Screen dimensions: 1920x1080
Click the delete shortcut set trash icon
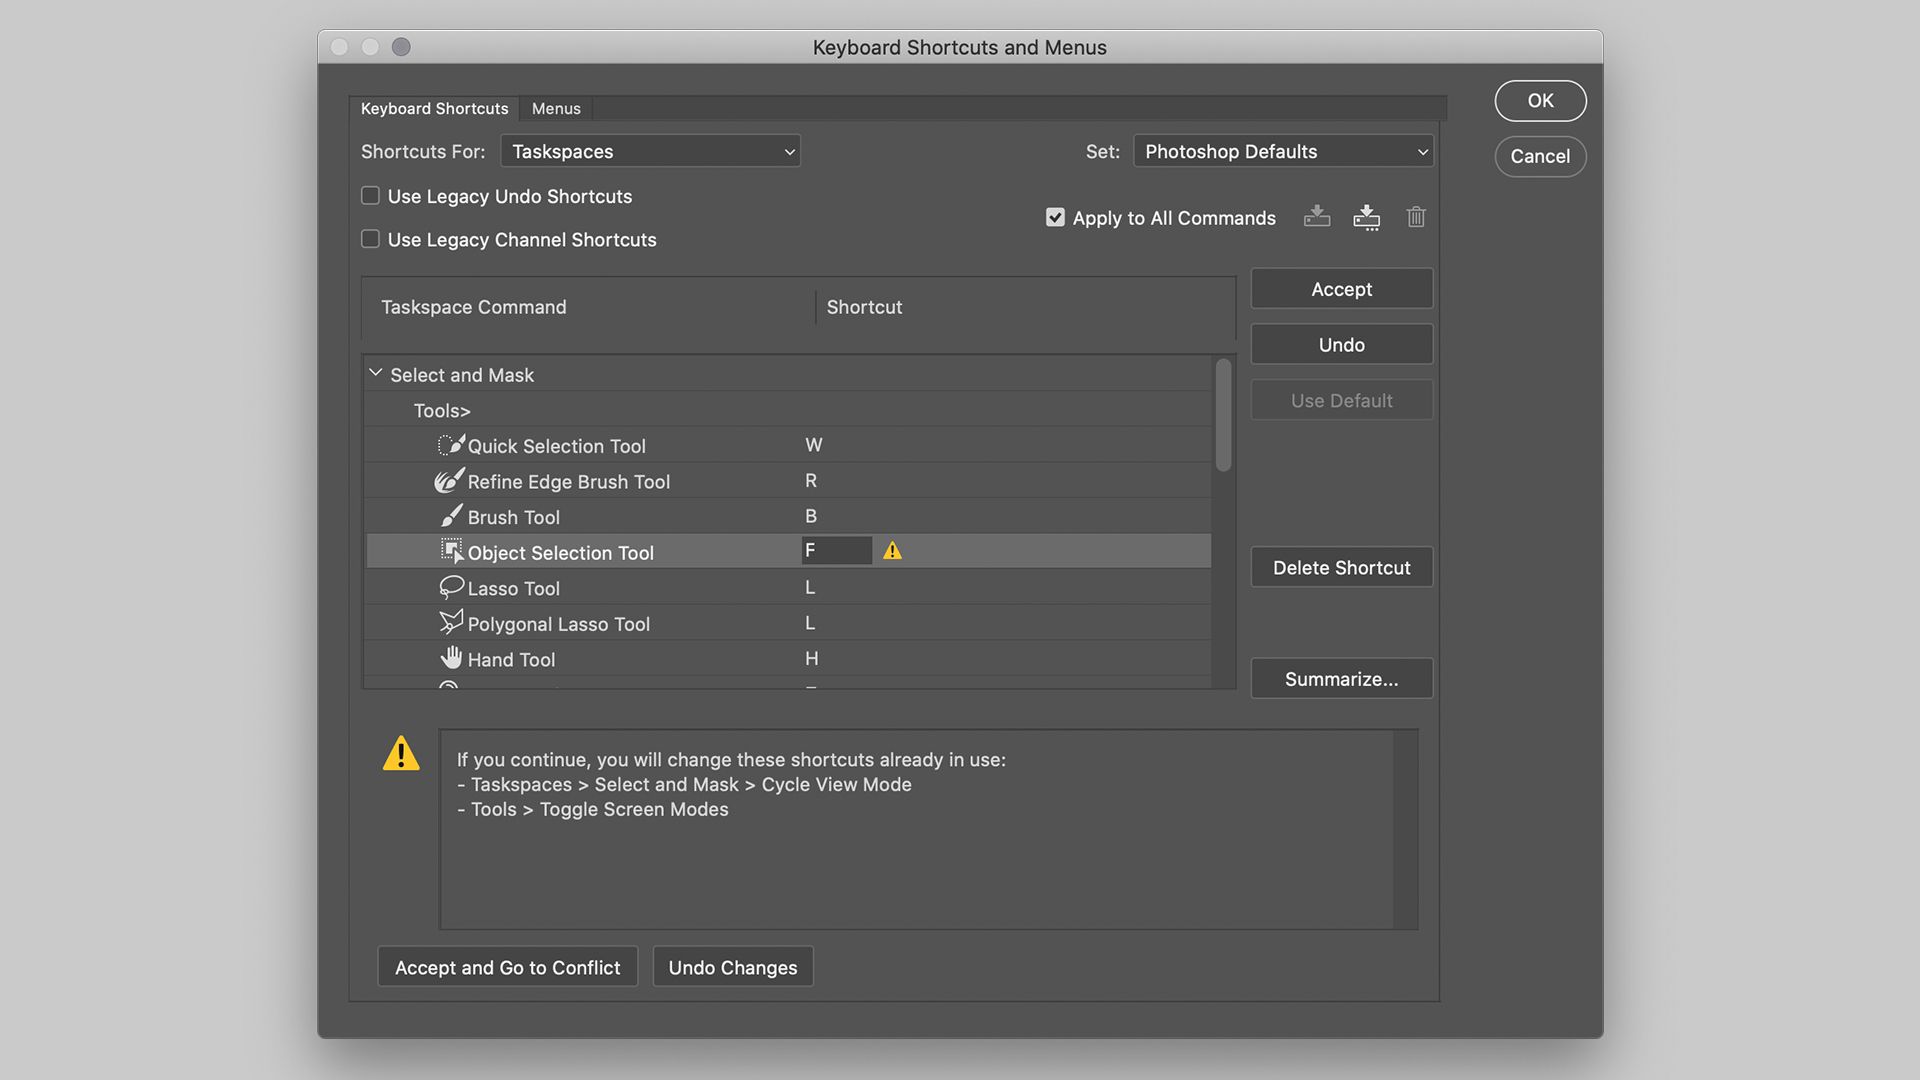pos(1415,217)
